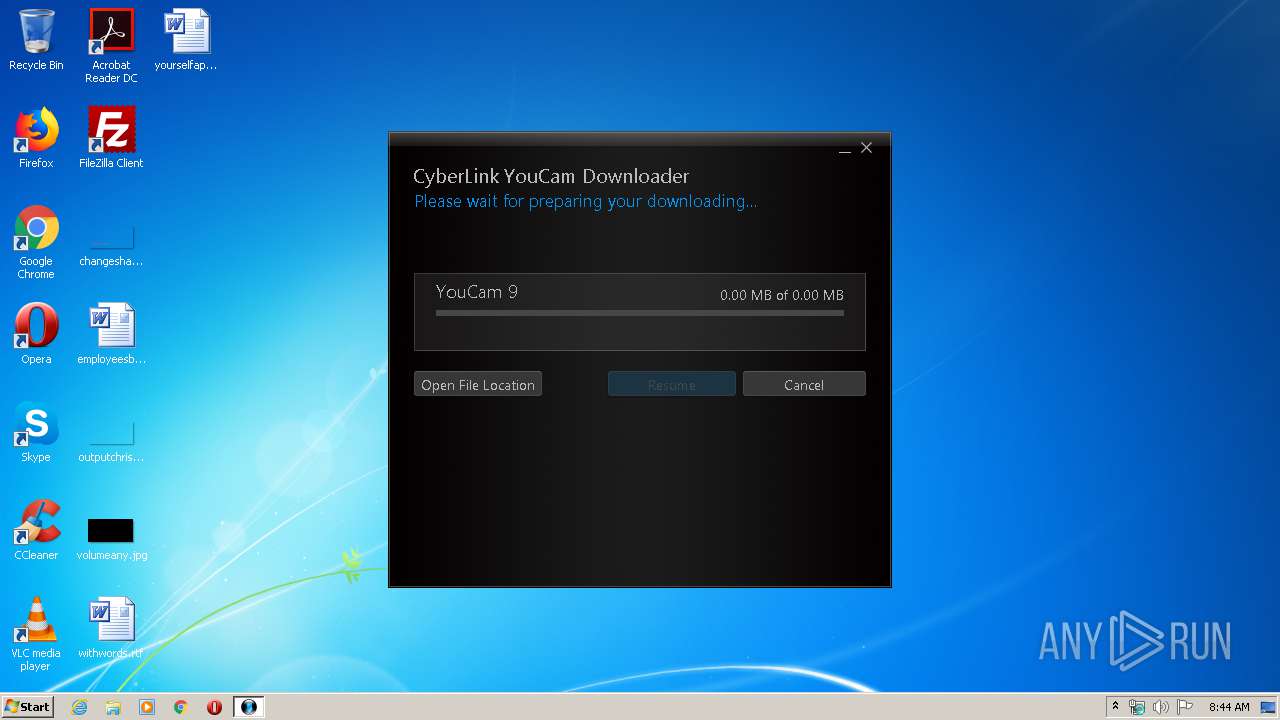
Task: Open Windows Explorer folder in taskbar
Action: click(x=113, y=707)
